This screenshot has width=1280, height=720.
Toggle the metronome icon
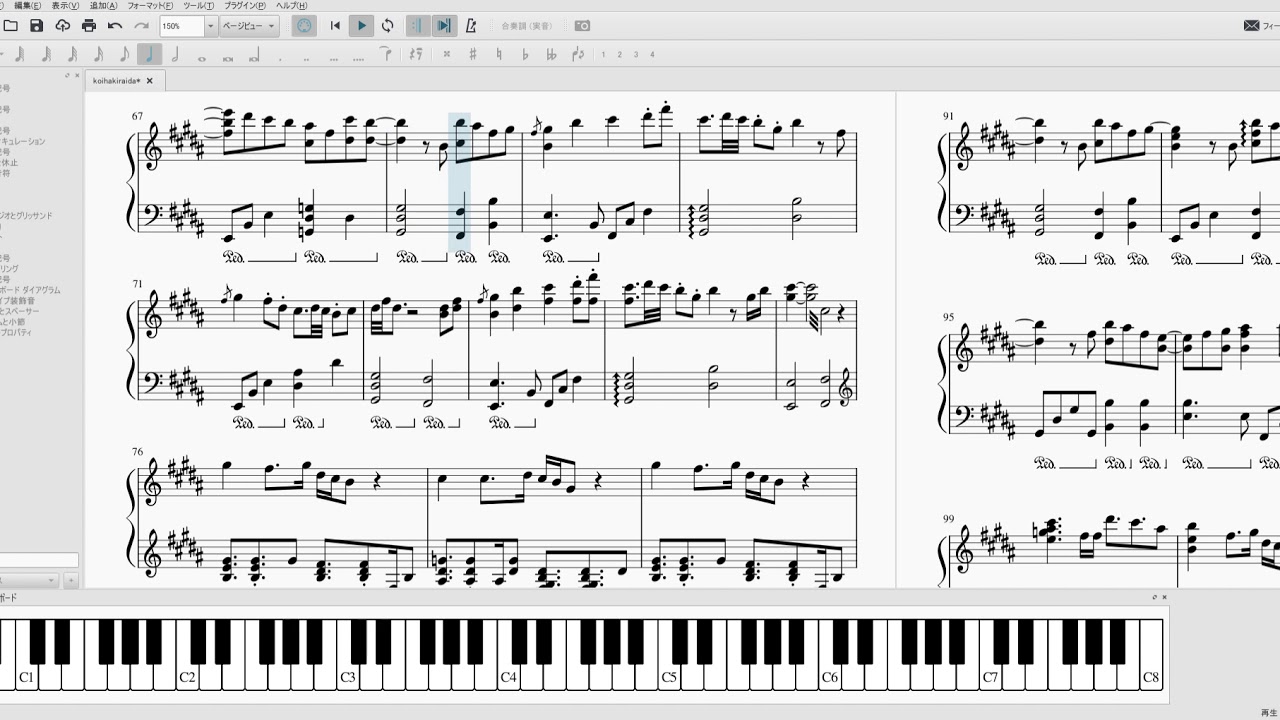[x=471, y=25]
